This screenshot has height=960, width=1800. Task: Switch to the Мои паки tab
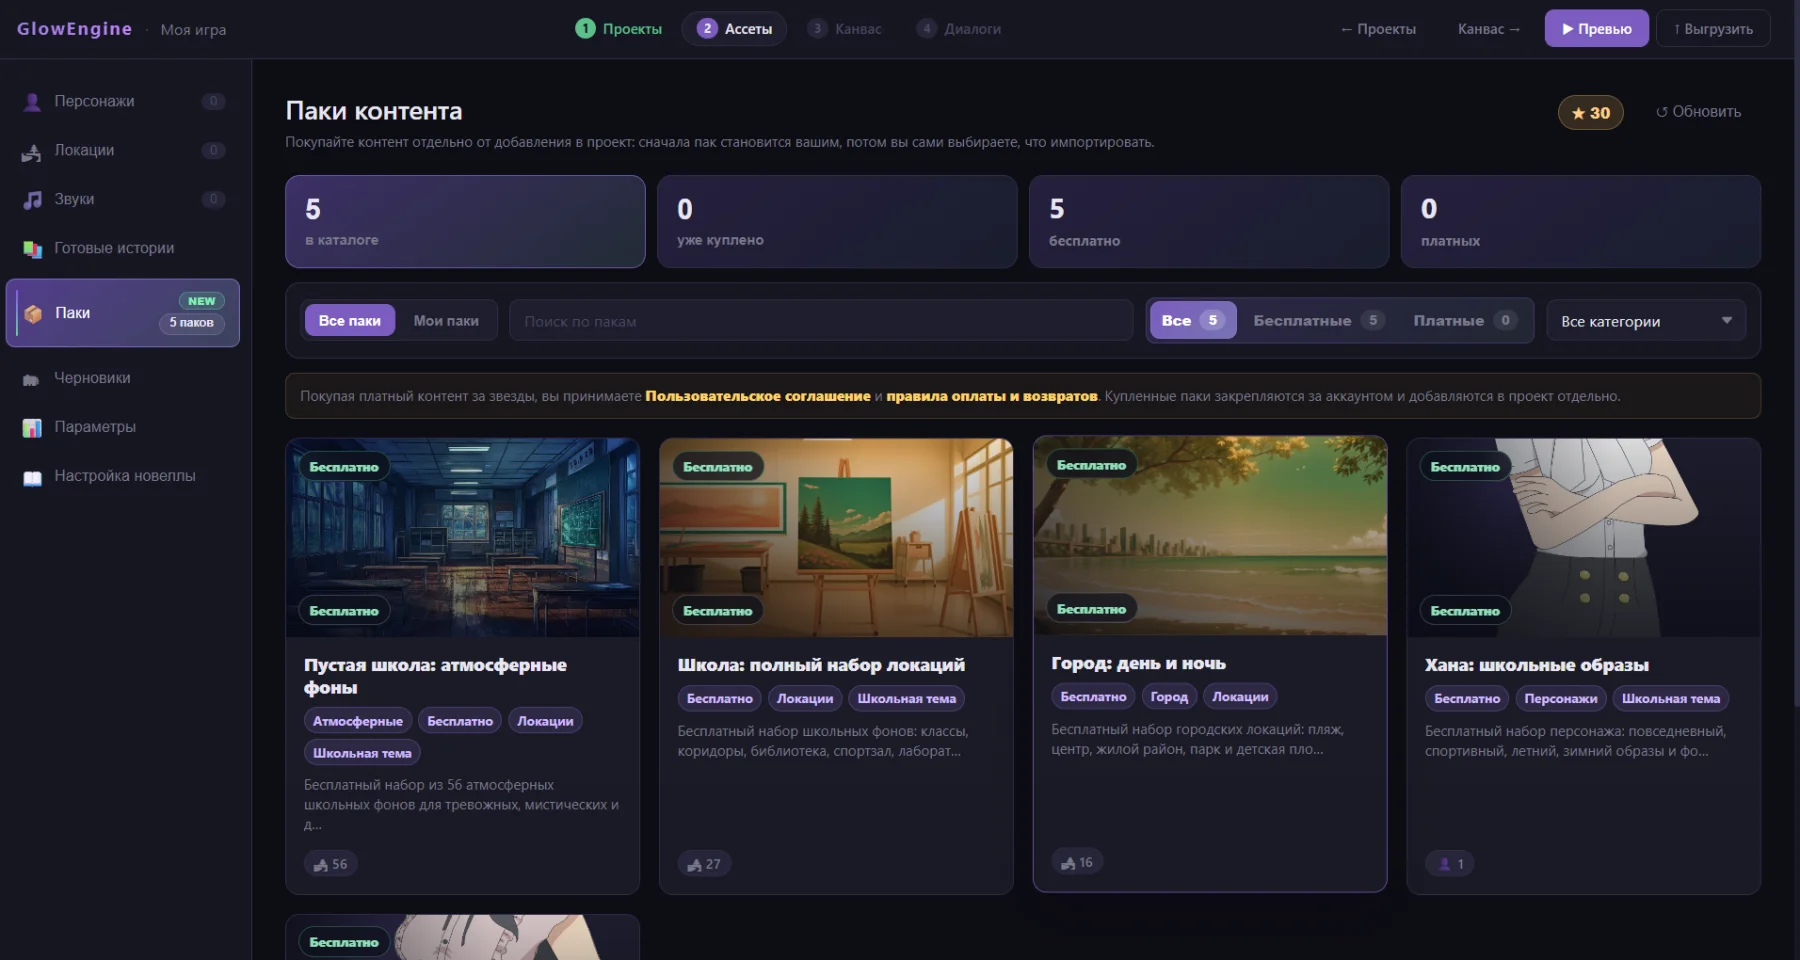(x=446, y=321)
